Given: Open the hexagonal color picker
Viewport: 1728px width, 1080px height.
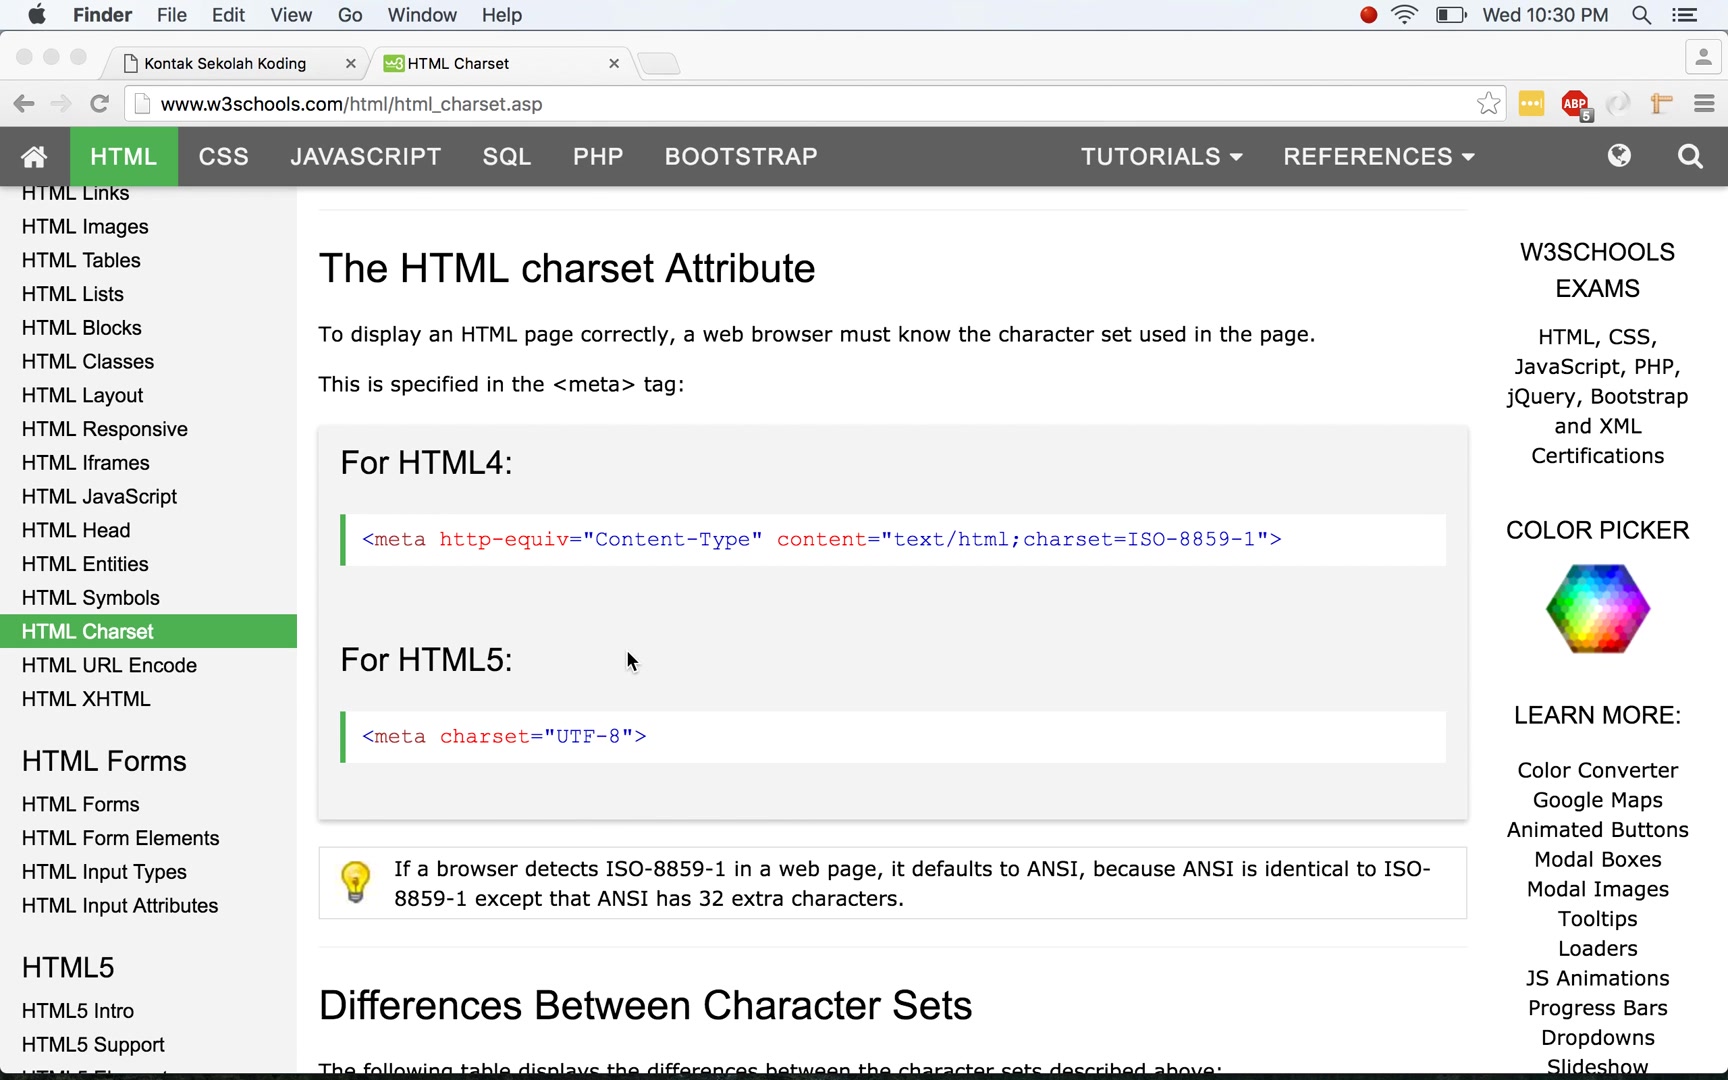Looking at the screenshot, I should (1597, 608).
